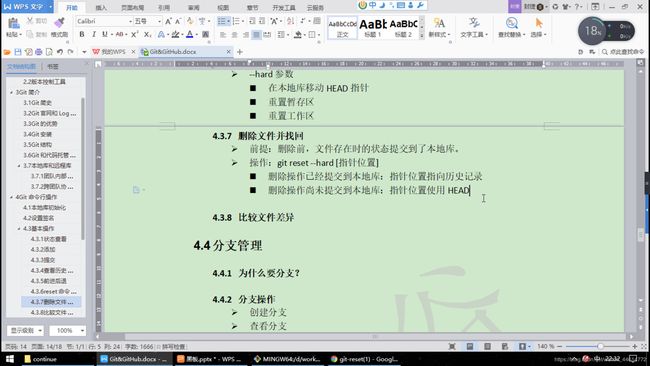
Task: Decrease paragraph indent
Action: click(252, 21)
